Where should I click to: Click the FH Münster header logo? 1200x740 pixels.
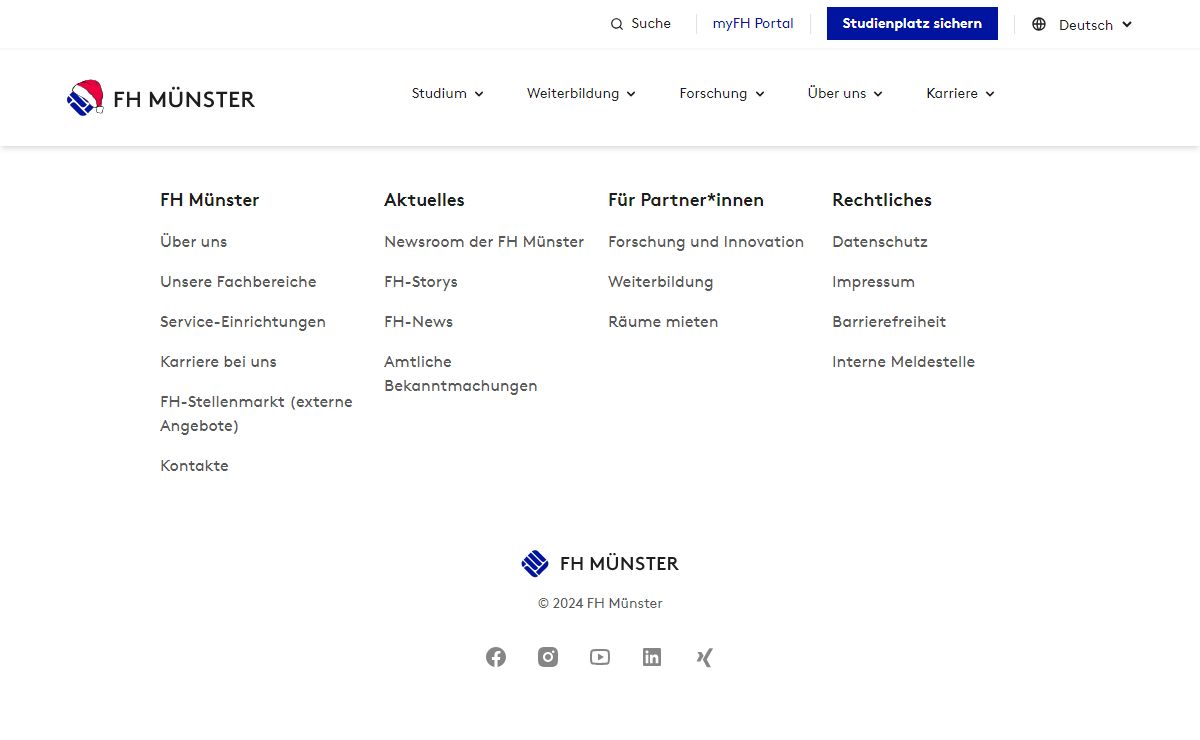point(161,98)
